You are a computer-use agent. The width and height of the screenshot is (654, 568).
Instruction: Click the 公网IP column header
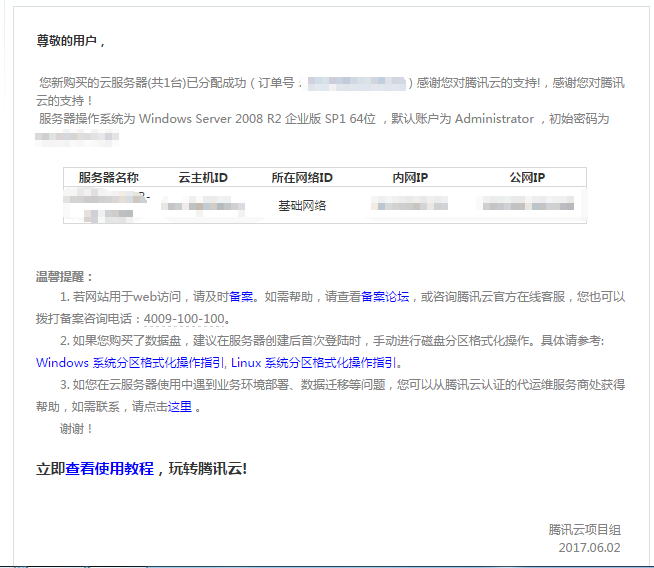(x=527, y=177)
